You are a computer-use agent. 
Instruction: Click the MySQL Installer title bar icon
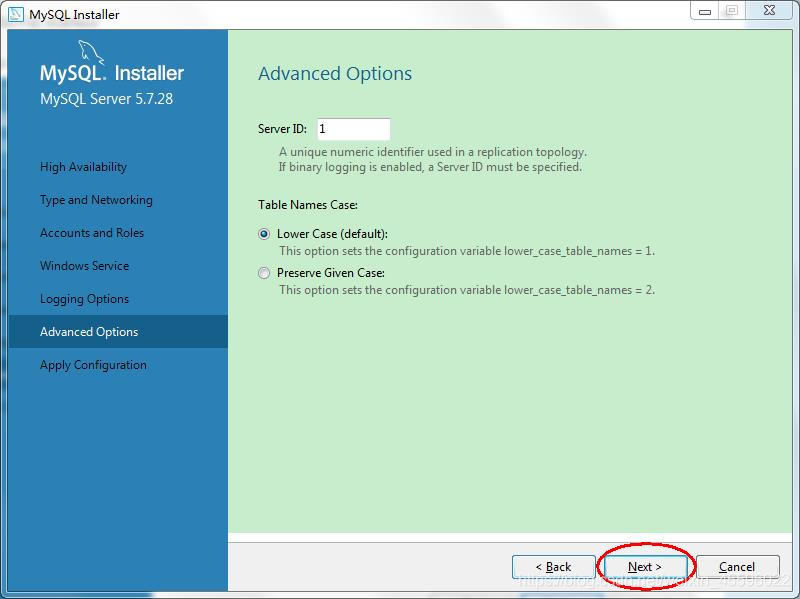tap(16, 14)
